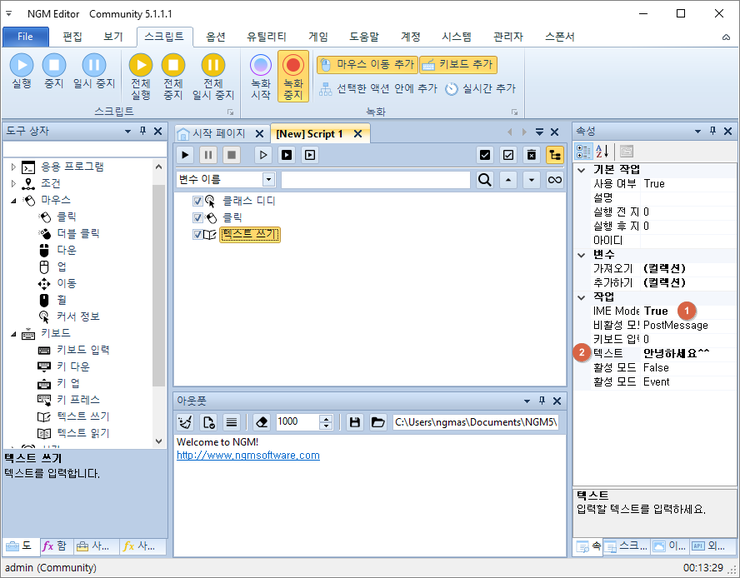Select 텍스트 읽기 tool item
This screenshot has height=578, width=740.
[x=74, y=433]
